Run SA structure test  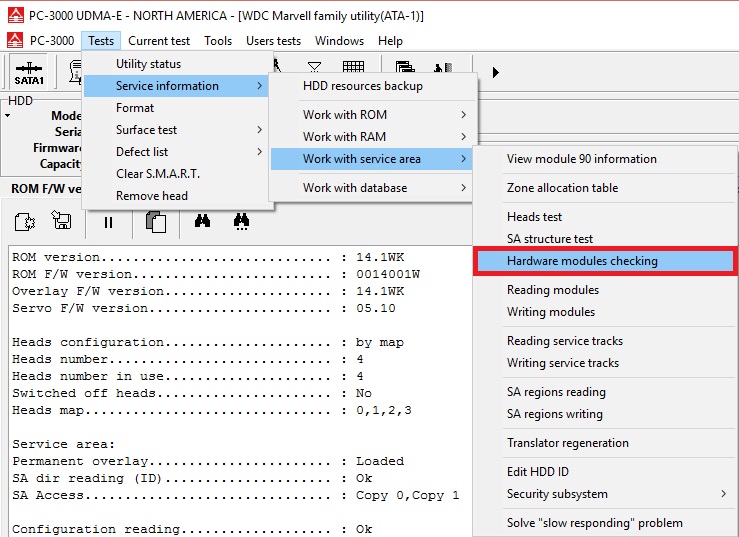pyautogui.click(x=605, y=239)
